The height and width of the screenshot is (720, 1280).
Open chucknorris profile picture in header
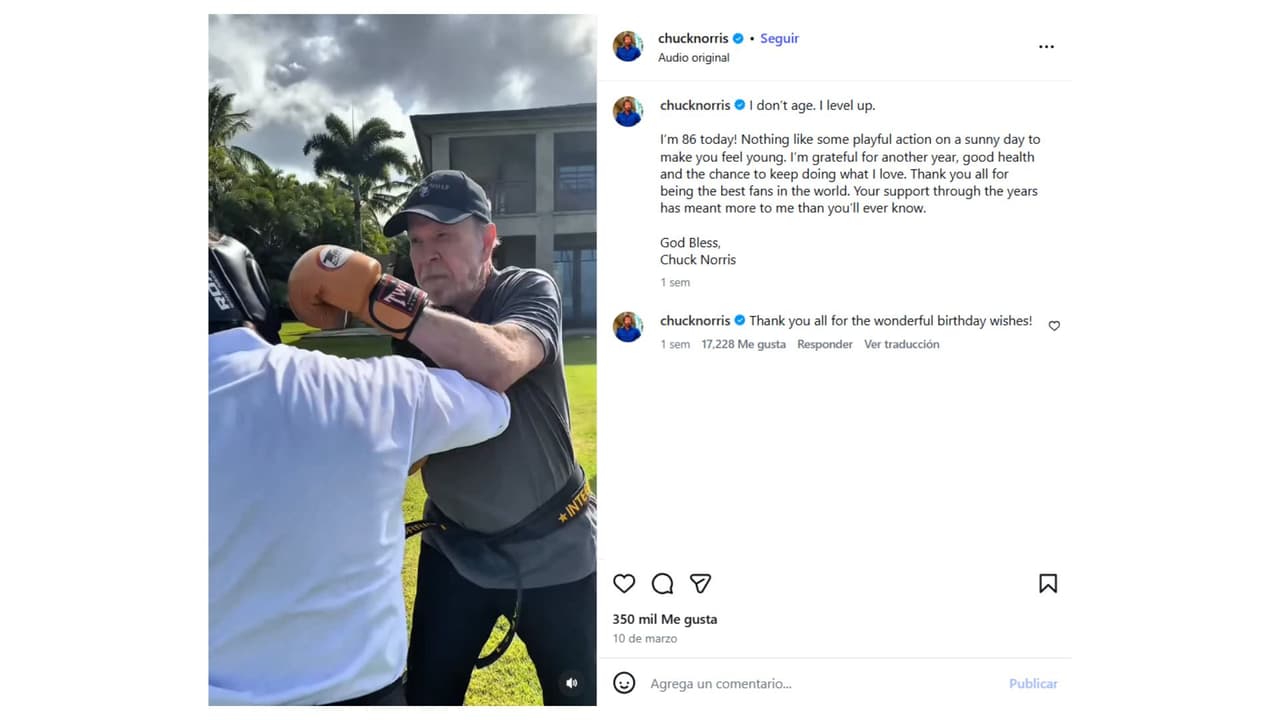pos(628,46)
